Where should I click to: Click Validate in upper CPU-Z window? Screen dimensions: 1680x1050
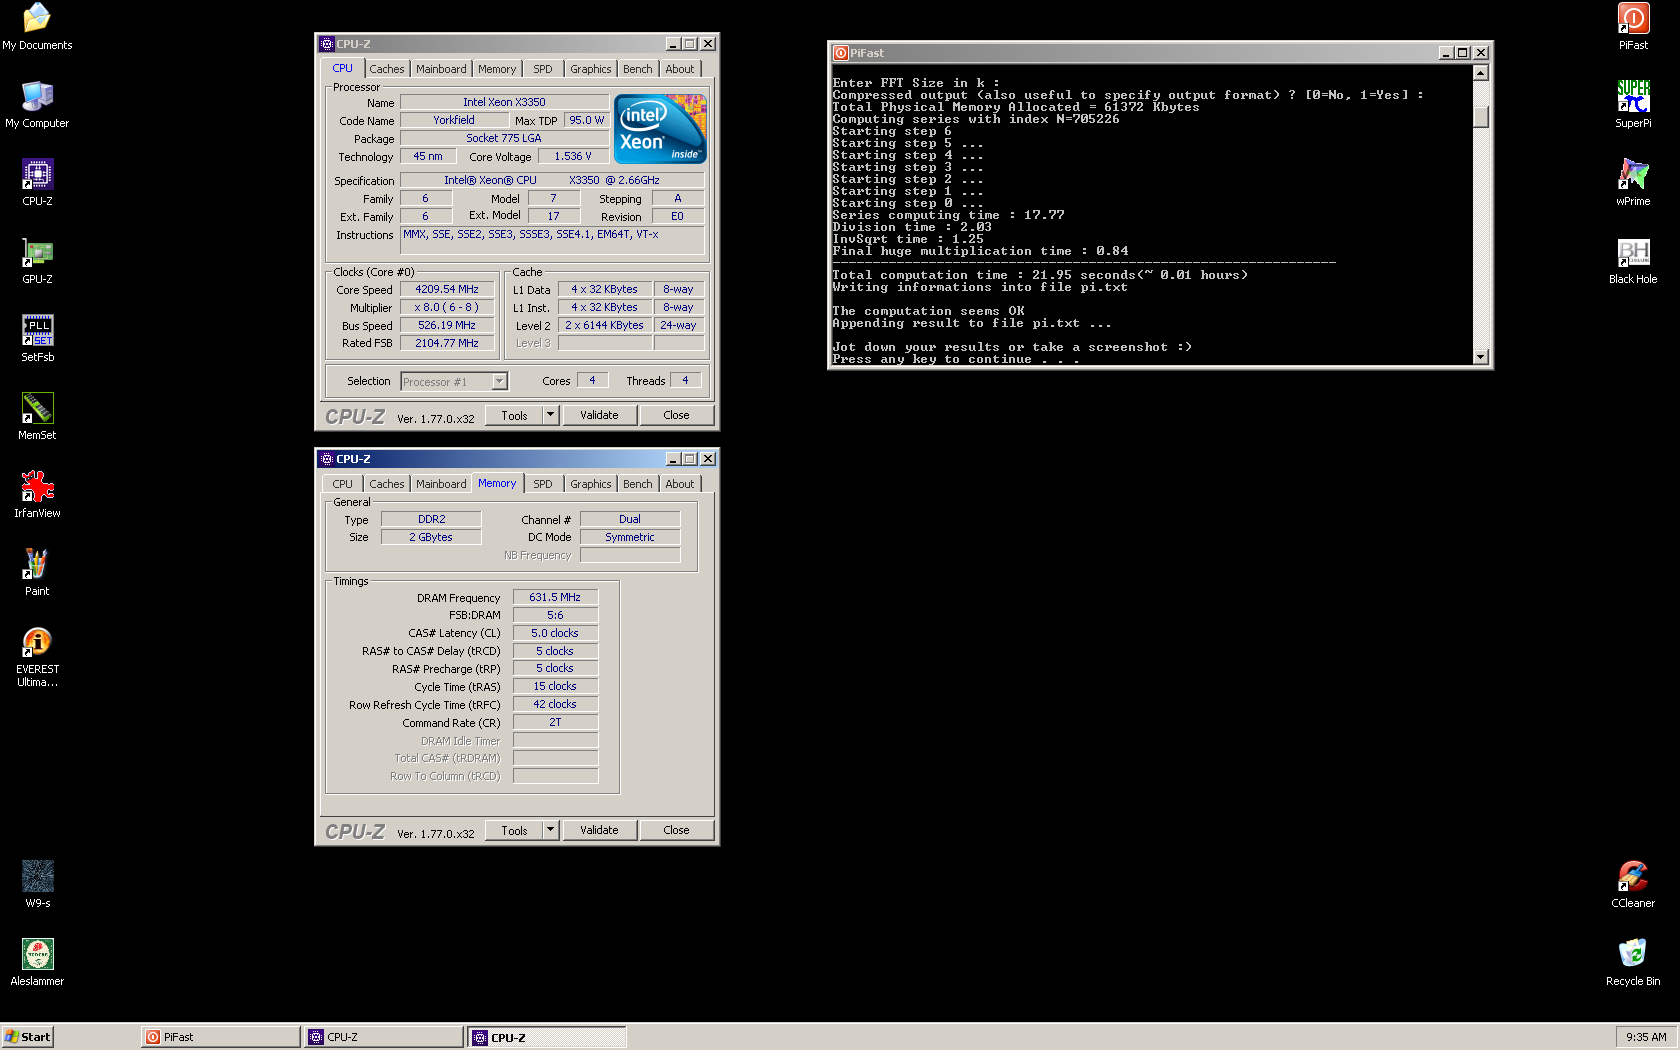tap(599, 415)
